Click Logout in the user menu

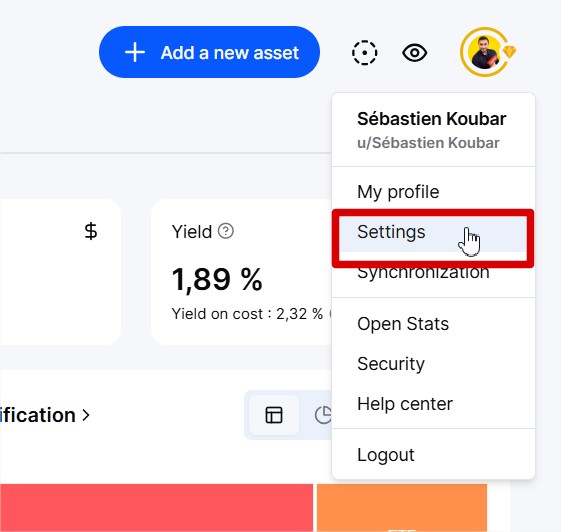(433, 455)
